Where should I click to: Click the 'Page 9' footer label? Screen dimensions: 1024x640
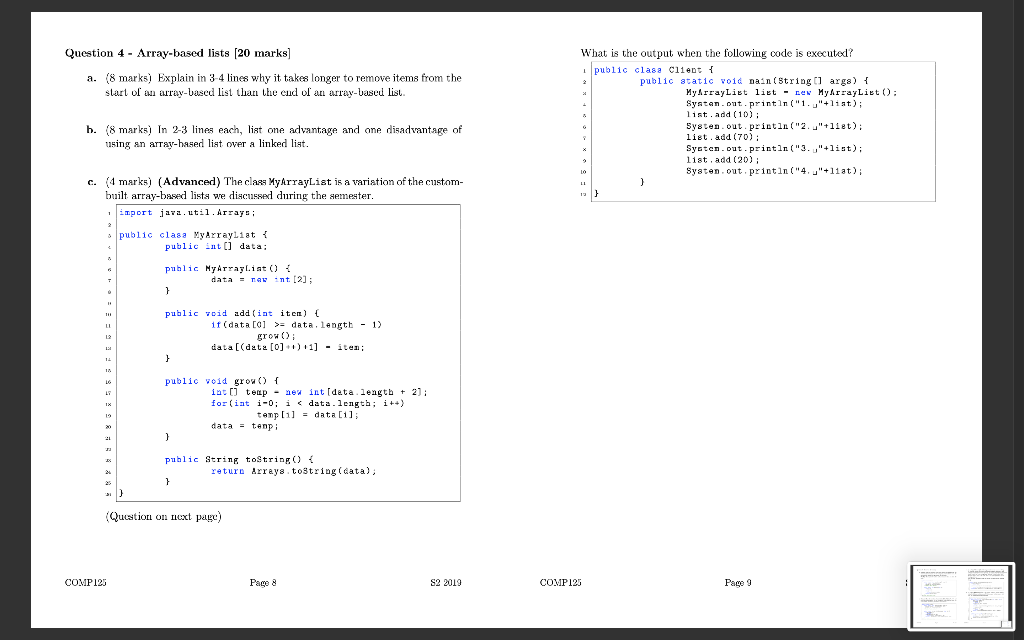coord(739,583)
